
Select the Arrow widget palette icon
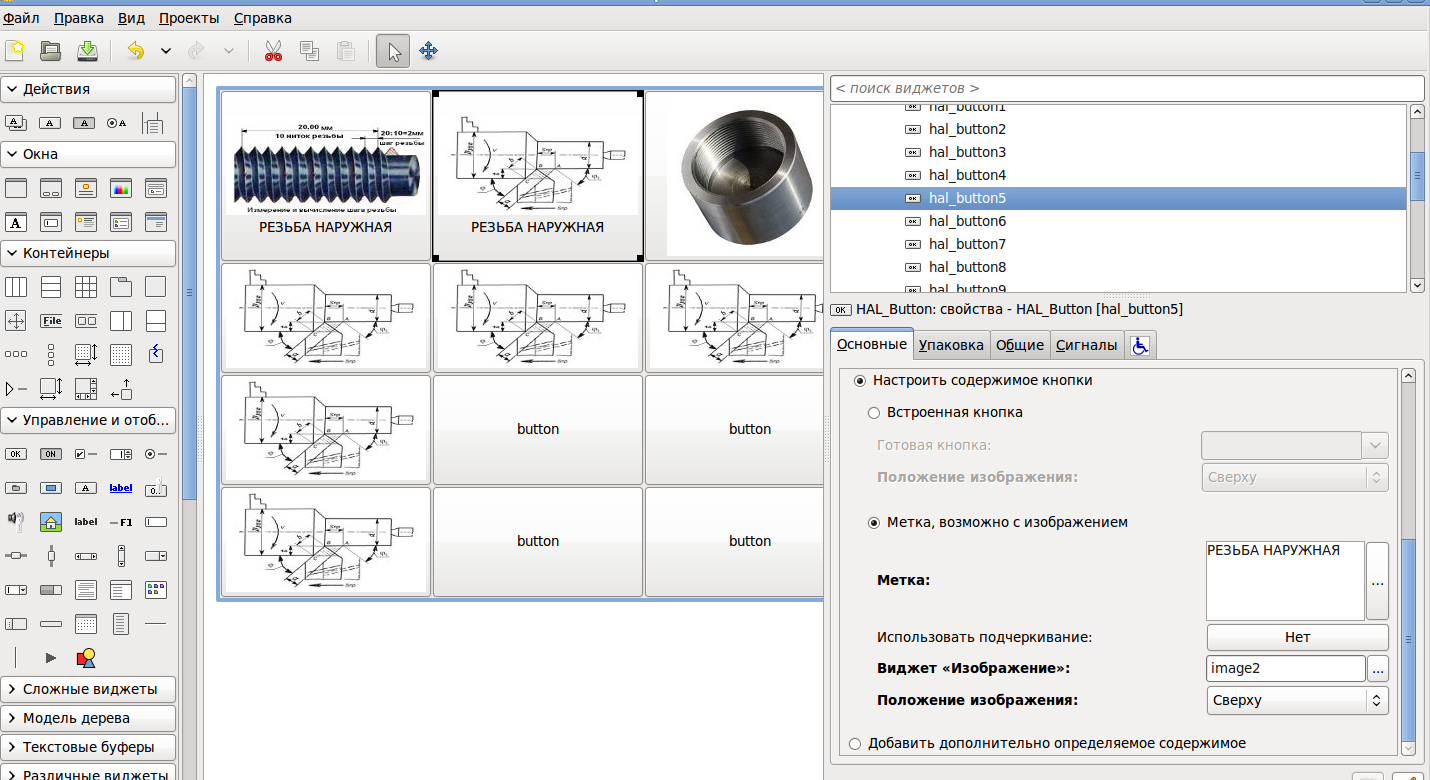pos(51,657)
